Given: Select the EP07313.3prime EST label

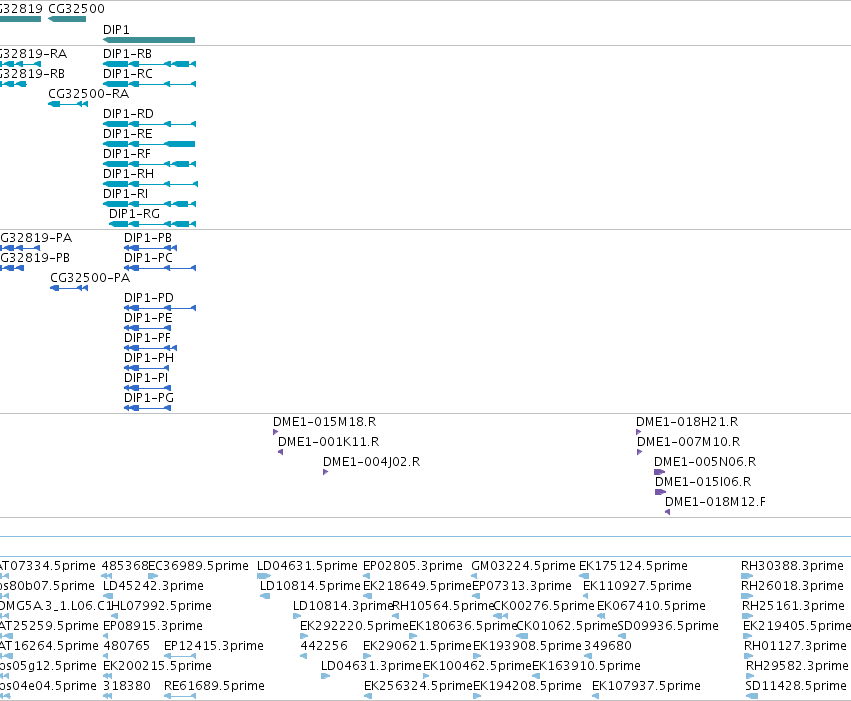Looking at the screenshot, I should click(522, 587).
